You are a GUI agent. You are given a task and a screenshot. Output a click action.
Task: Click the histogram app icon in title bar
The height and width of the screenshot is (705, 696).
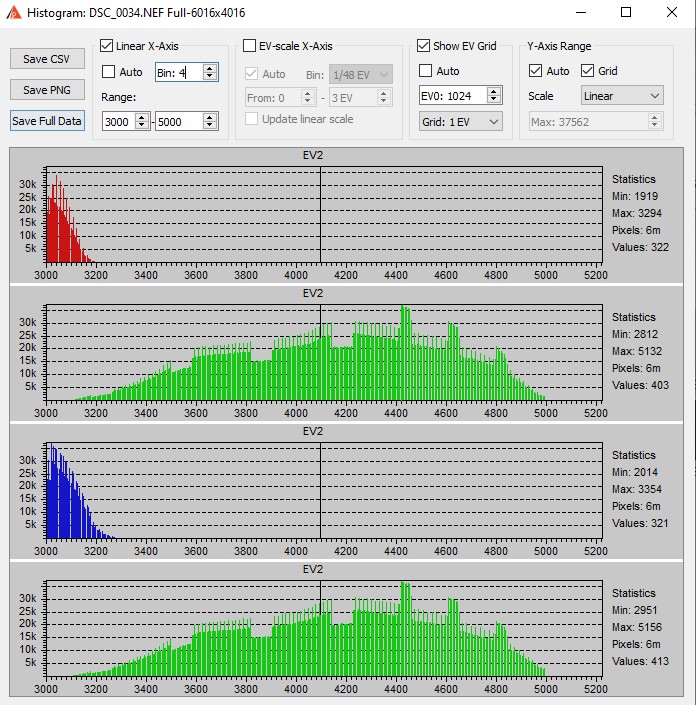pyautogui.click(x=13, y=13)
